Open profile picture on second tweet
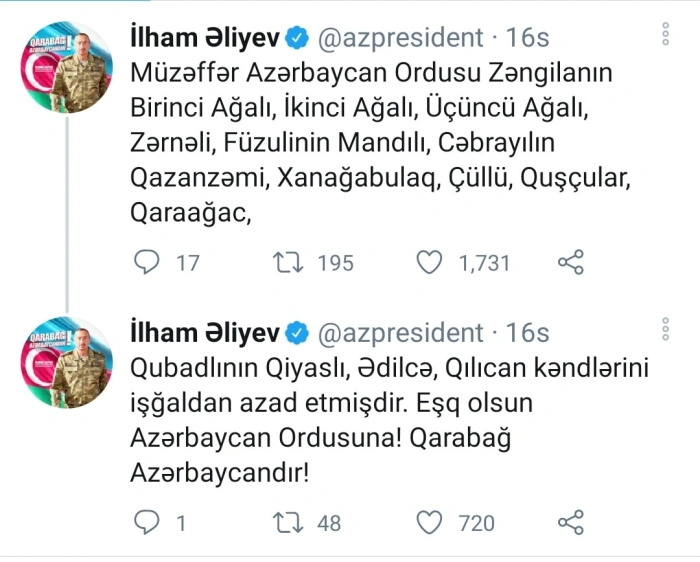700x562 pixels. click(x=66, y=362)
